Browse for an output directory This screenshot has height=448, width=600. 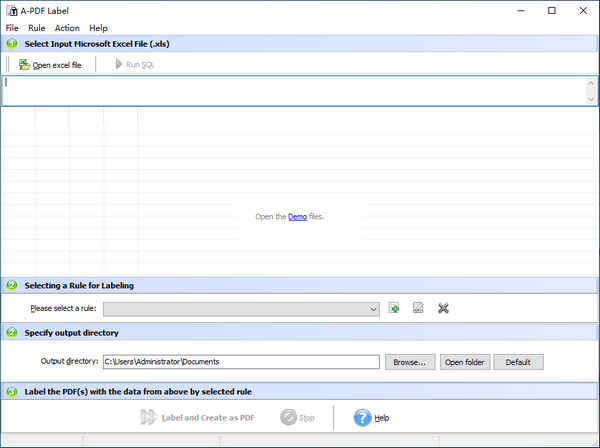click(410, 362)
